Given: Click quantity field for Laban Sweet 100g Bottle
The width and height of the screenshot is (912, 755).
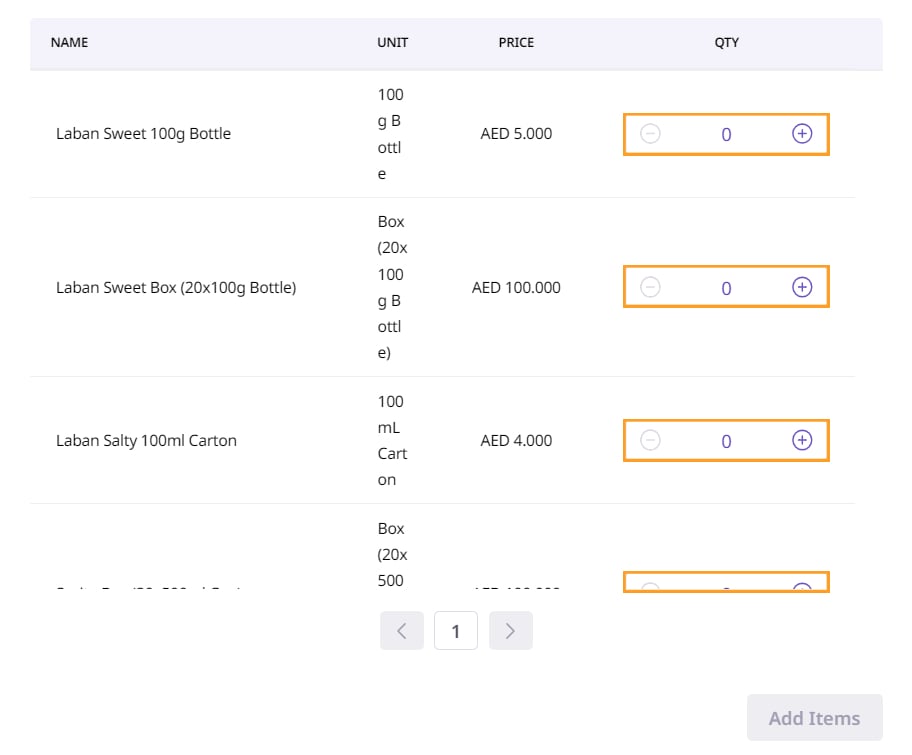Looking at the screenshot, I should [726, 134].
